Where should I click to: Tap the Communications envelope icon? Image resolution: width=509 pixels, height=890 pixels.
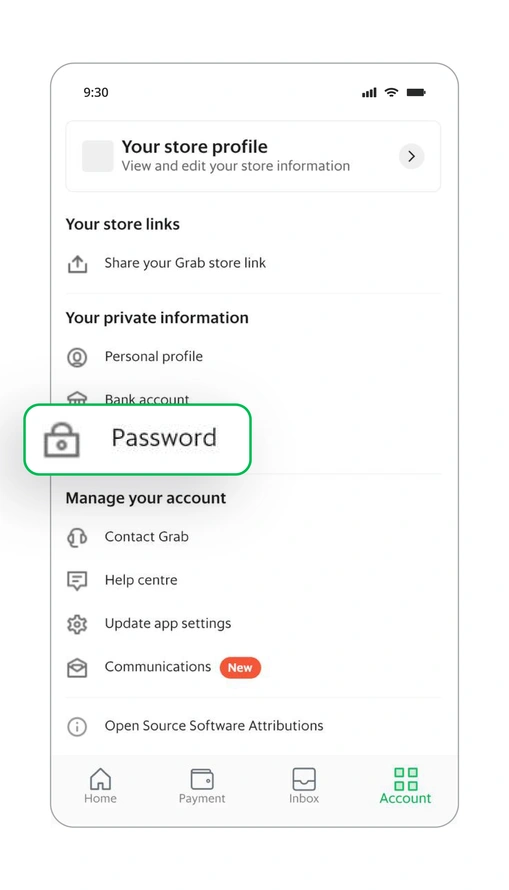coord(77,668)
